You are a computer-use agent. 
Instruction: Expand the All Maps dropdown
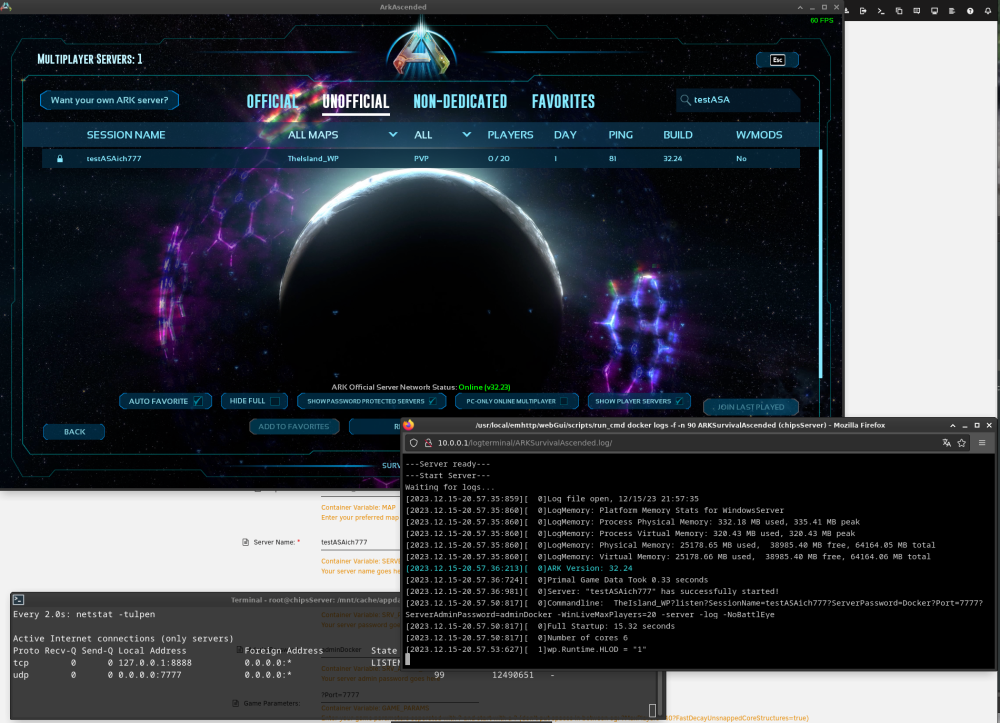393,135
